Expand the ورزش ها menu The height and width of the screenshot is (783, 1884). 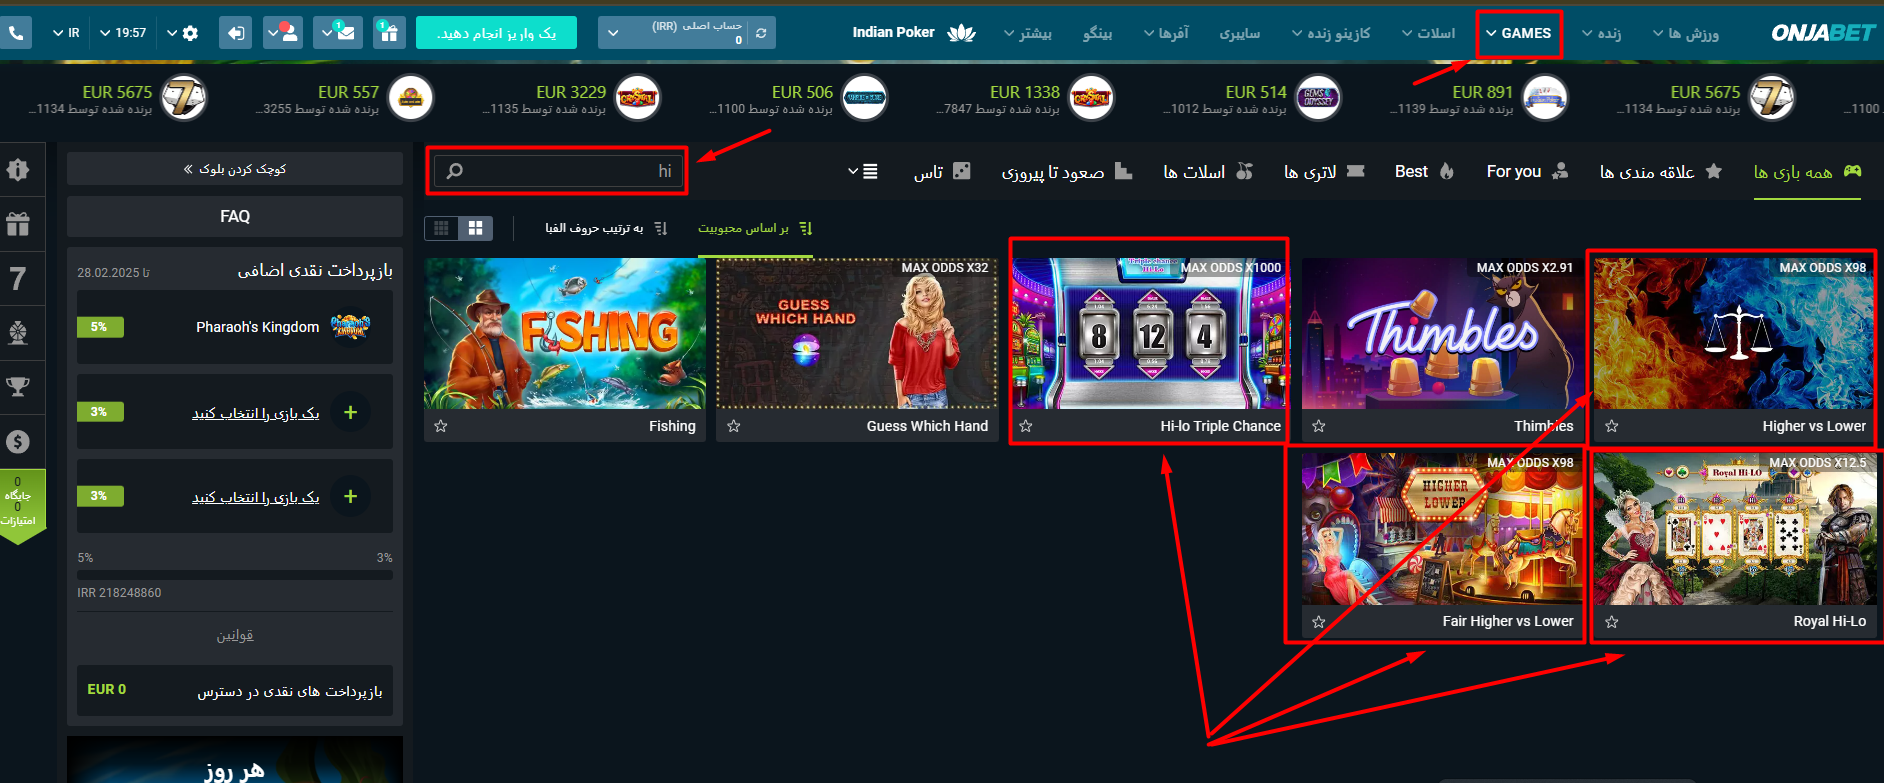click(x=1686, y=33)
